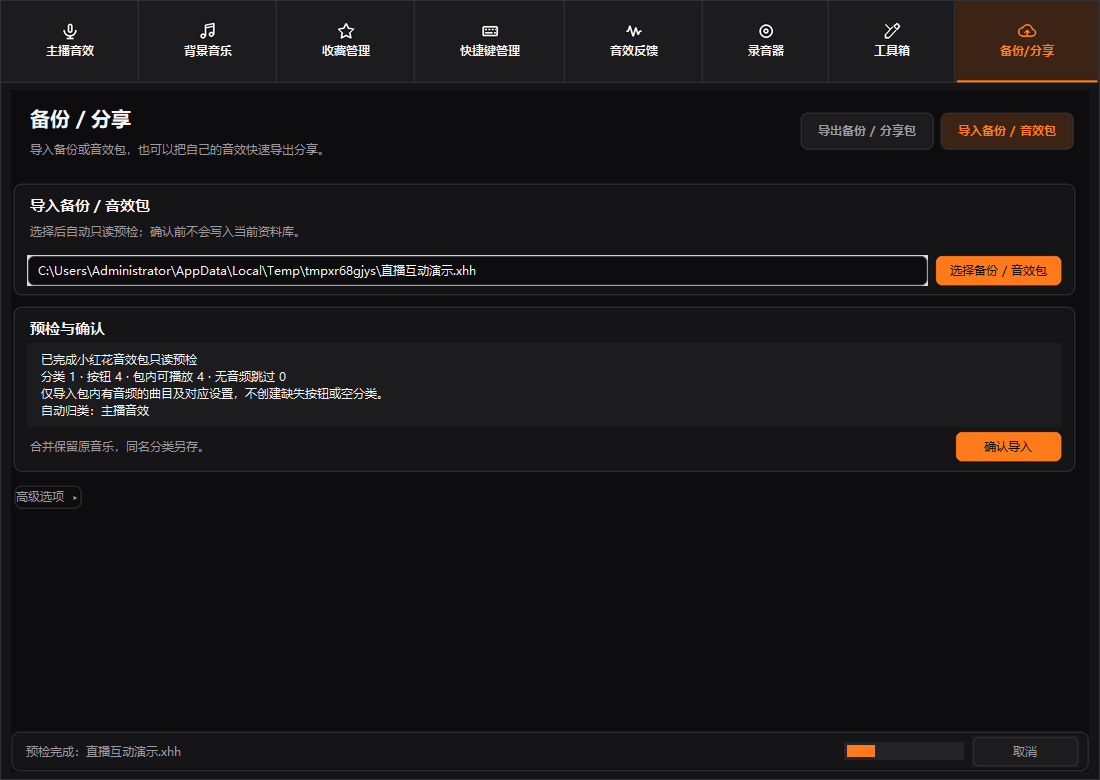
Task: Click the note 合并保留原音乐，同名分类另存。
Action: point(119,447)
